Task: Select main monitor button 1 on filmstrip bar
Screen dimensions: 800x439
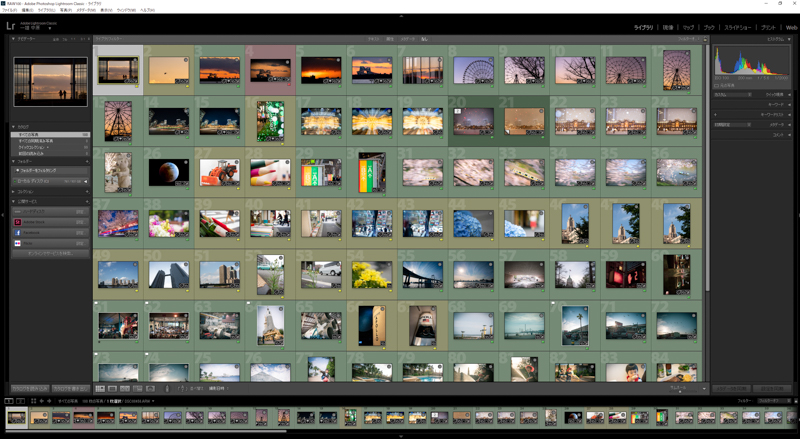Action: tap(9, 401)
